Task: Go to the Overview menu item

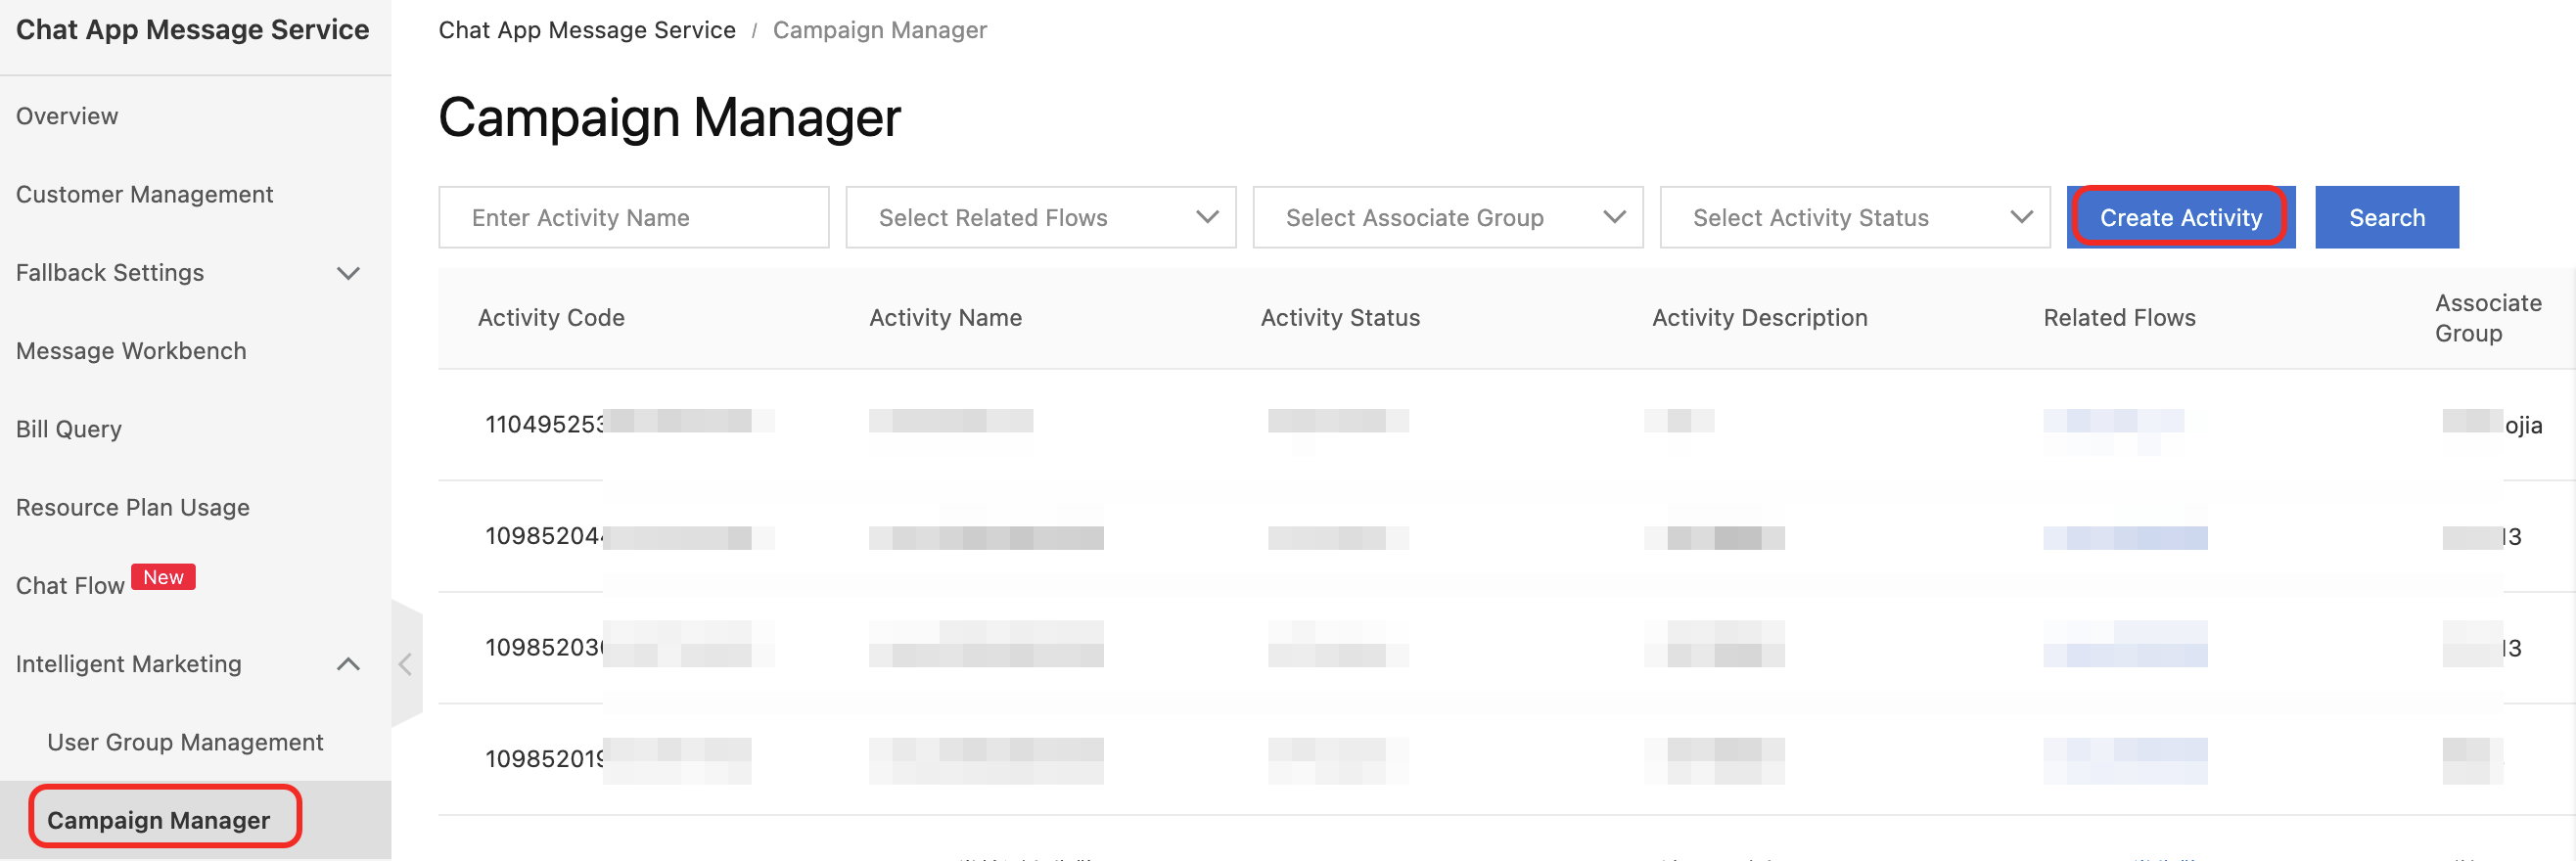Action: pos(67,116)
